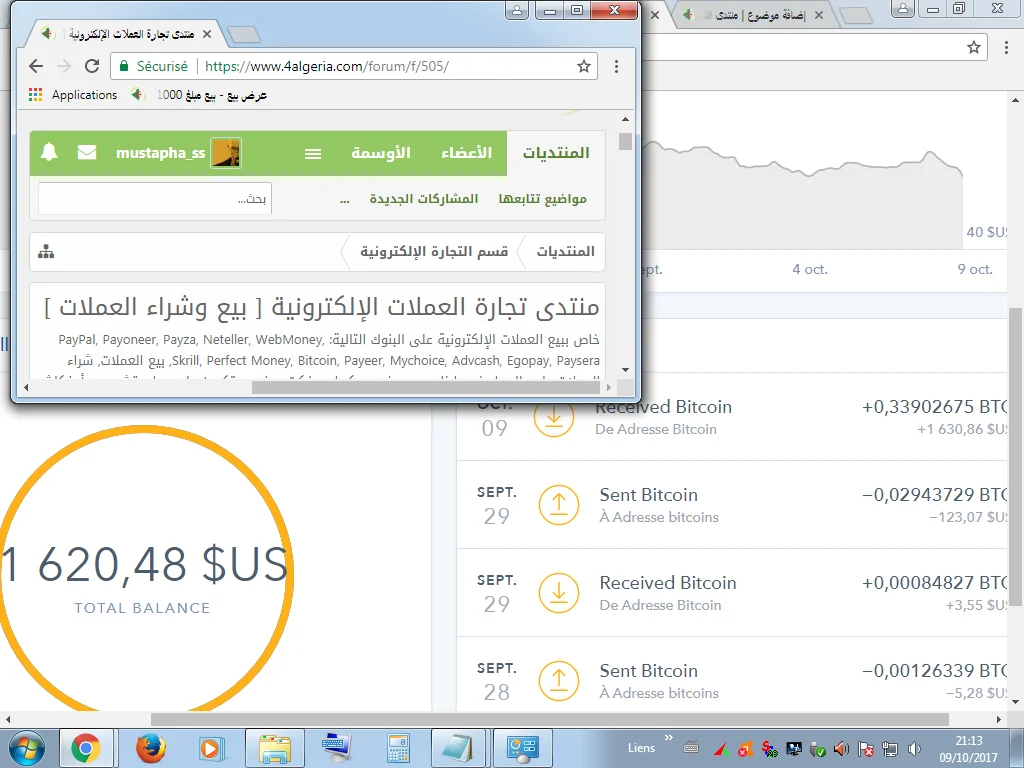Image resolution: width=1024 pixels, height=768 pixels.
Task: Open the Windows Start menu
Action: pyautogui.click(x=26, y=748)
